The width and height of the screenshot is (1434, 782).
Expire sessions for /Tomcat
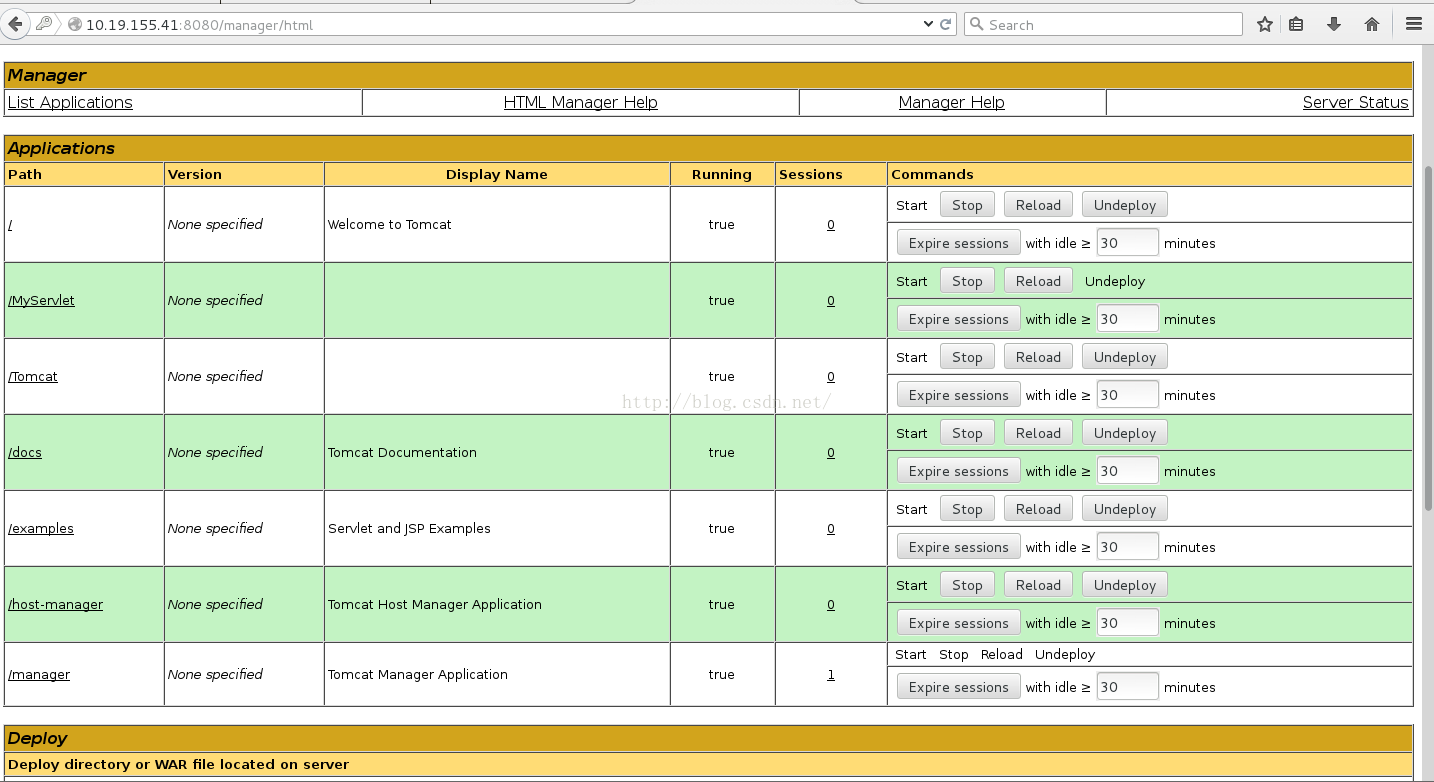[959, 395]
